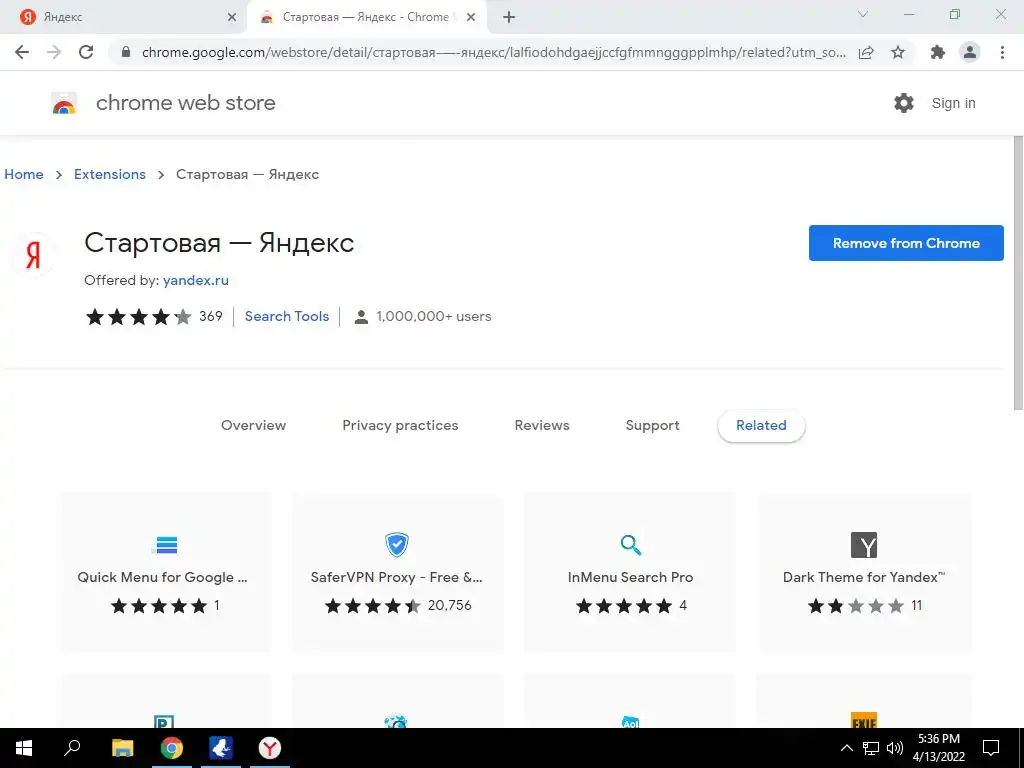Launch Yandex Browser from the taskbar
Image resolution: width=1024 pixels, height=768 pixels.
tap(270, 748)
